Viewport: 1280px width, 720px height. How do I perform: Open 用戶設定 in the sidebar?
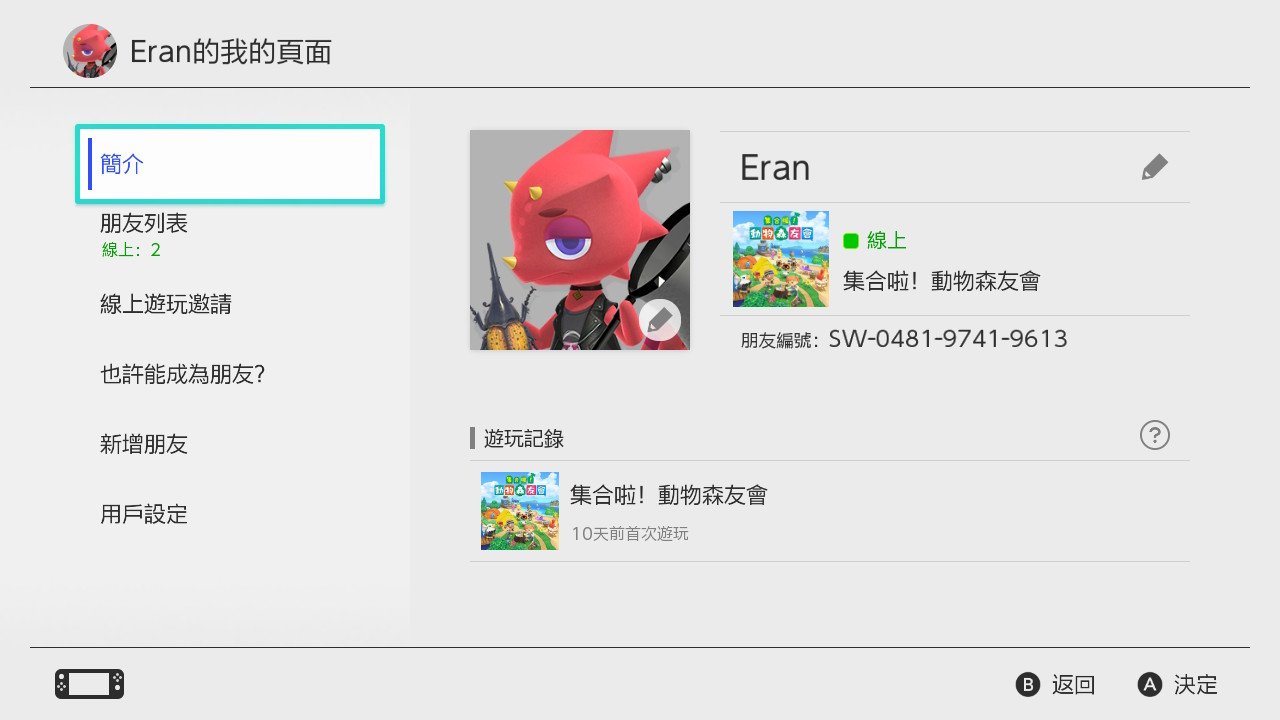tap(230, 514)
